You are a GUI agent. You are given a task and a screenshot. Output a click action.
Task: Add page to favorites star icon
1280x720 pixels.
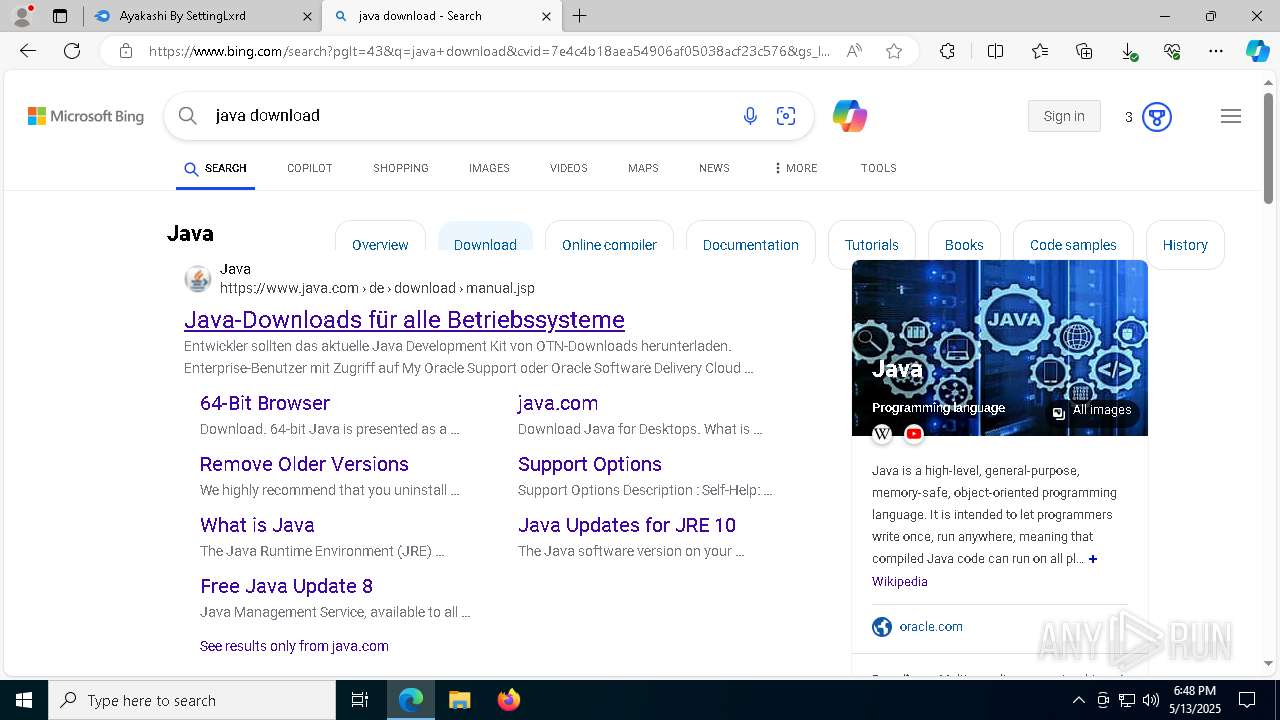(x=894, y=51)
